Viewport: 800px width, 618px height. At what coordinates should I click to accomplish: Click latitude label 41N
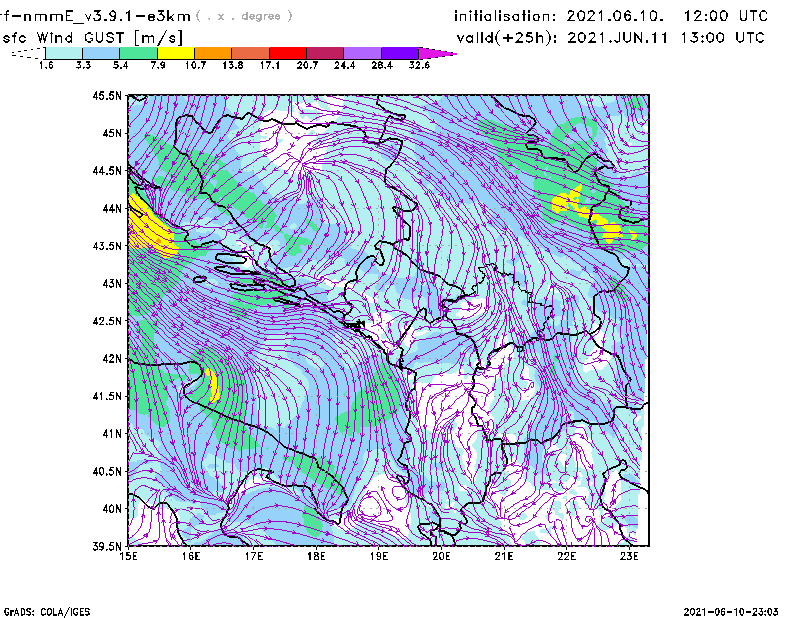[112, 434]
